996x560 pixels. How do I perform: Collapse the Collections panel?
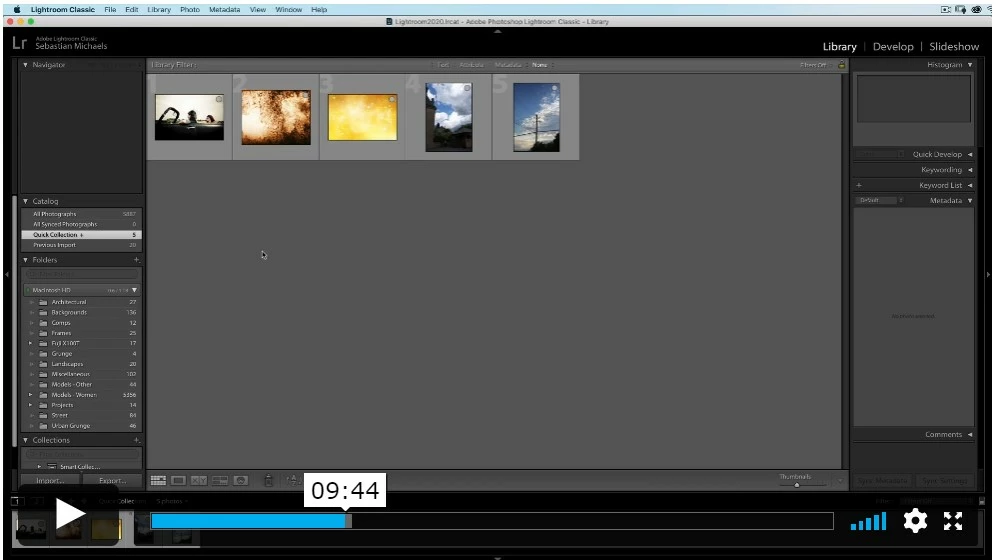(25, 440)
